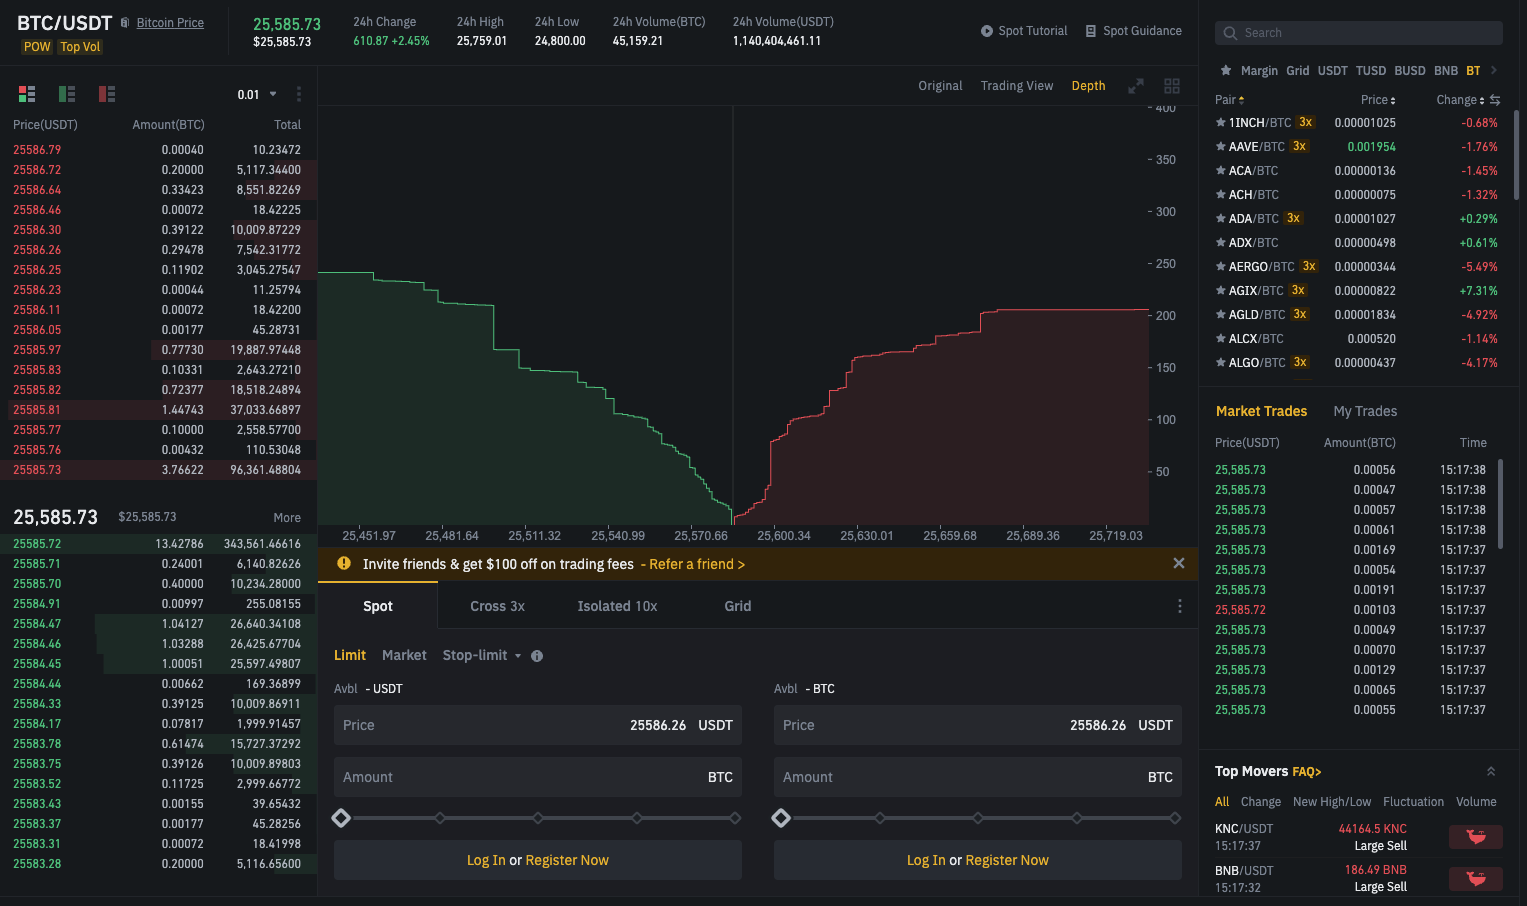Image resolution: width=1527 pixels, height=906 pixels.
Task: Close the invite friends banner
Action: 1179,563
